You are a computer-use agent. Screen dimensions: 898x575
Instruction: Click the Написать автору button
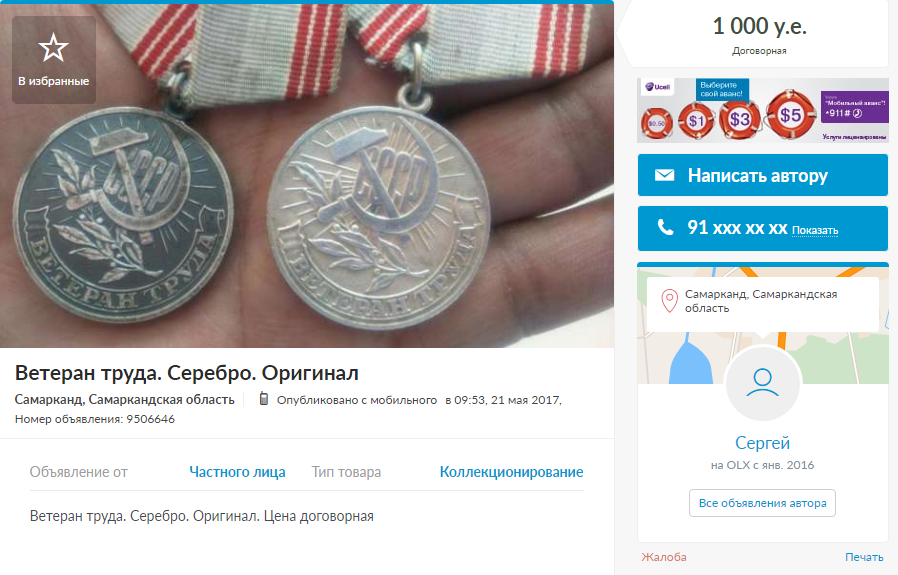[763, 175]
